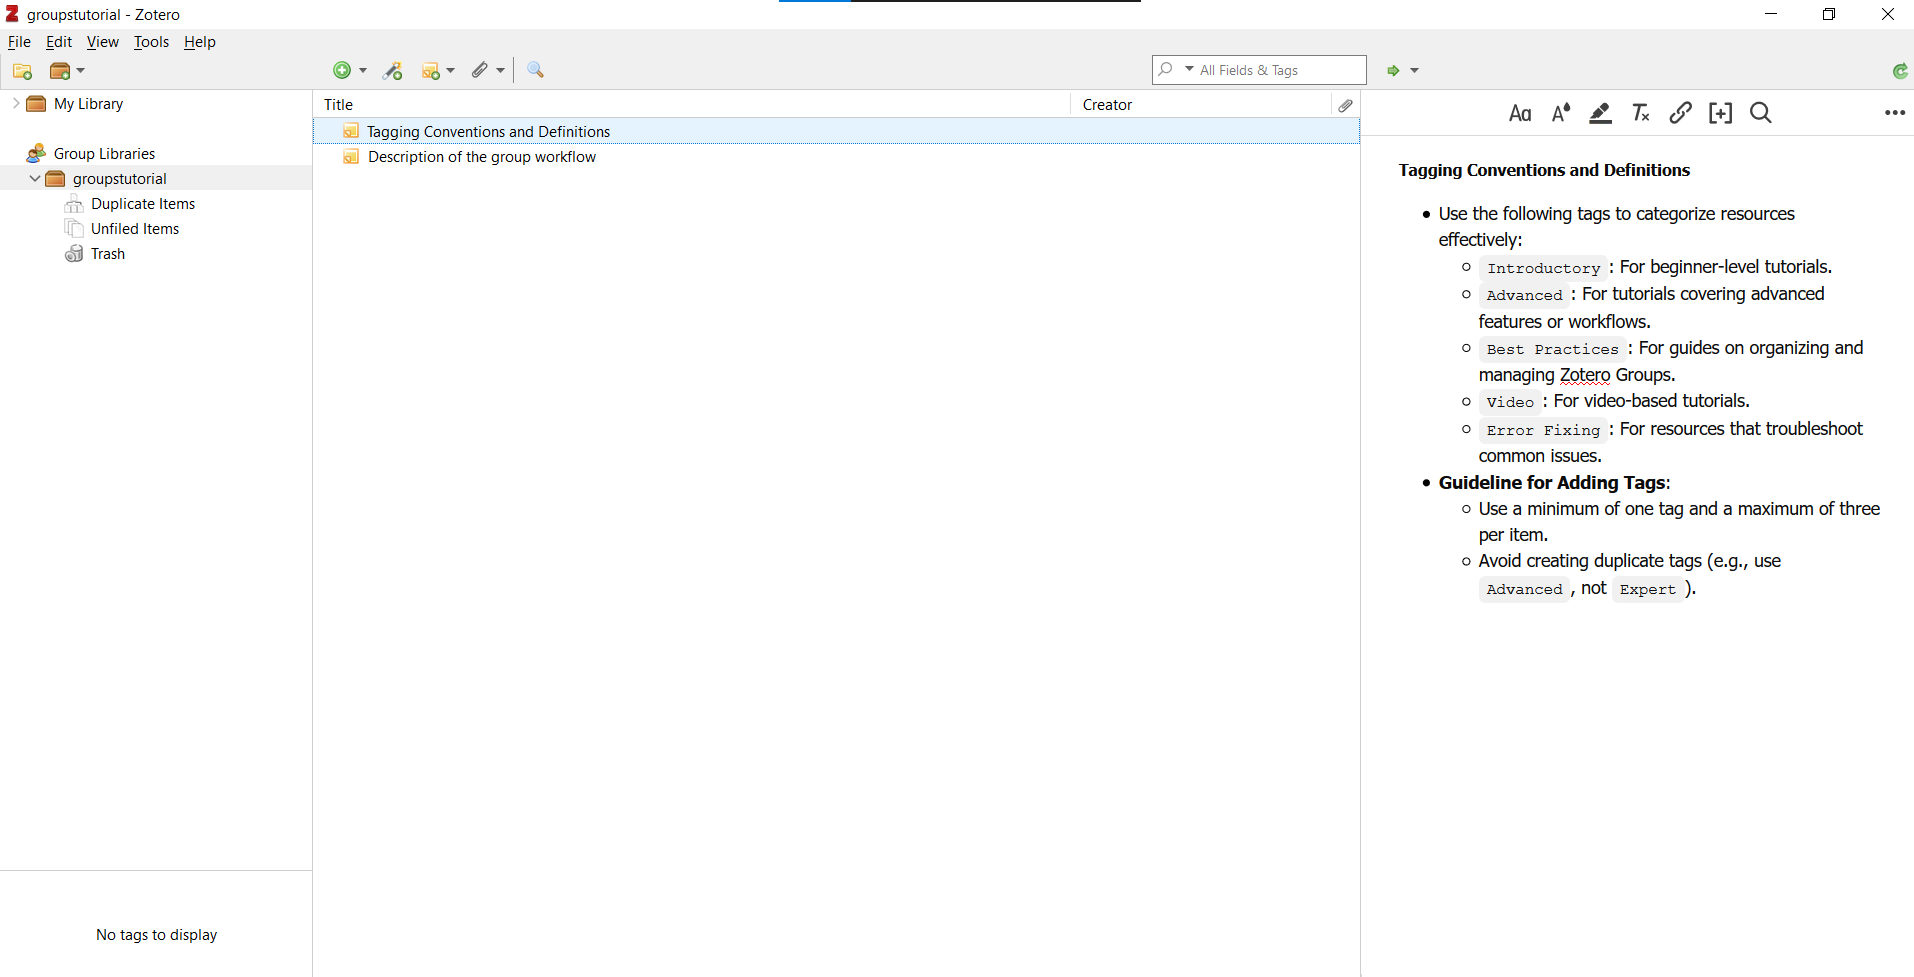Image resolution: width=1914 pixels, height=977 pixels.
Task: Click the Clear Formatting icon
Action: coord(1640,113)
